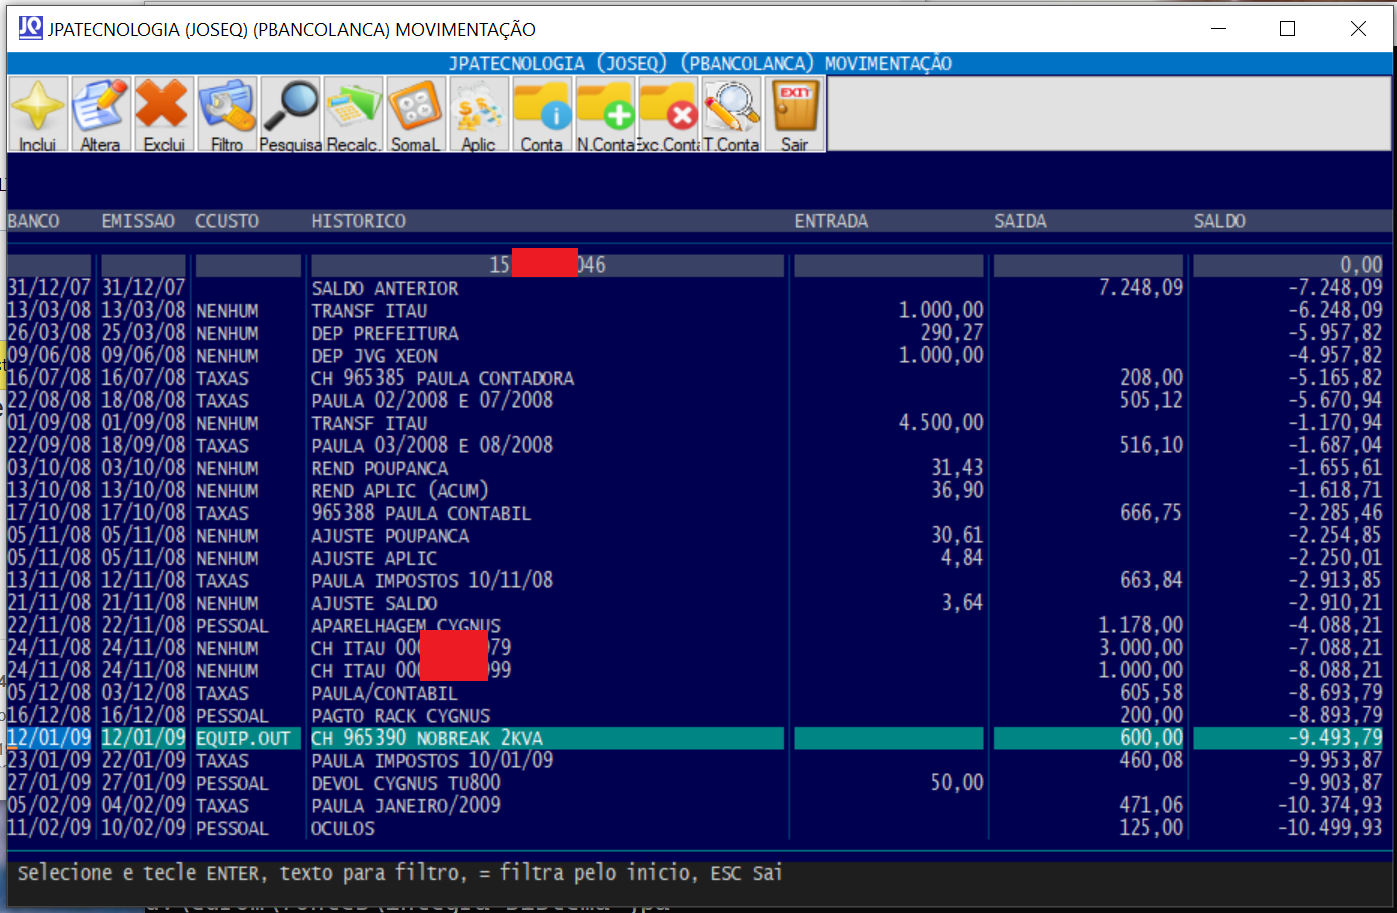Click the Exc.Conta delete account icon
Image resolution: width=1397 pixels, height=913 pixels.
coord(668,113)
